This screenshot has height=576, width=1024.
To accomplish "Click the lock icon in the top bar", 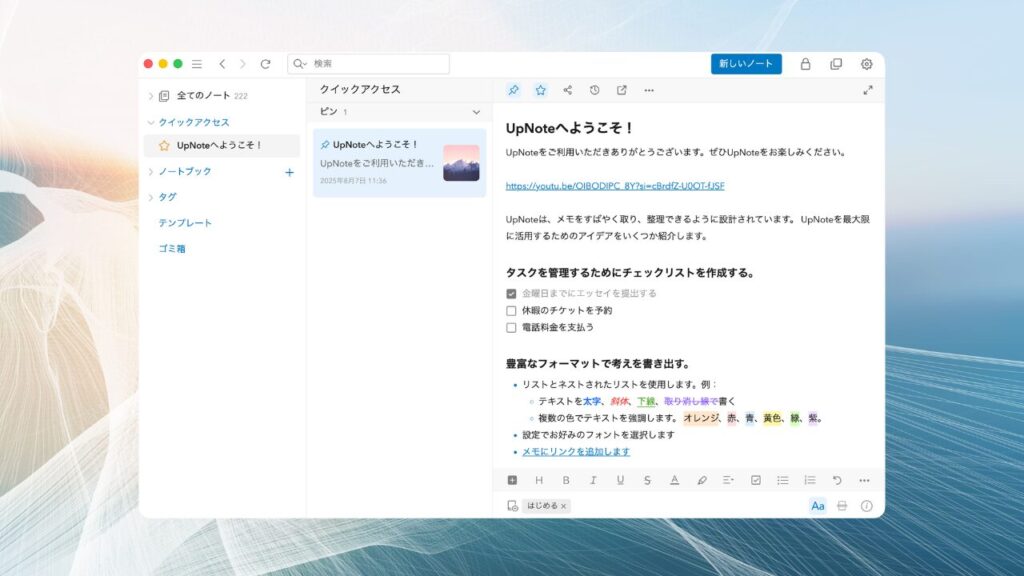I will 805,64.
